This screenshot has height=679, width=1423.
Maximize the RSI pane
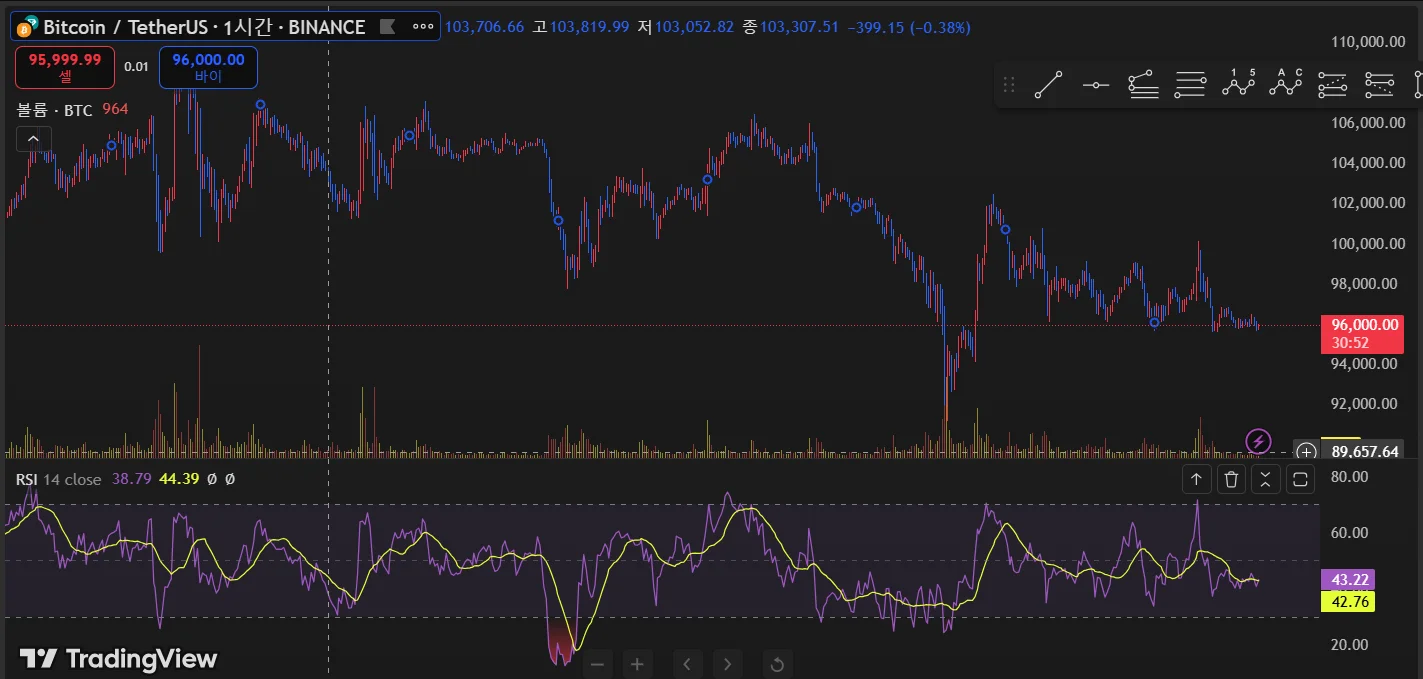click(x=1300, y=480)
